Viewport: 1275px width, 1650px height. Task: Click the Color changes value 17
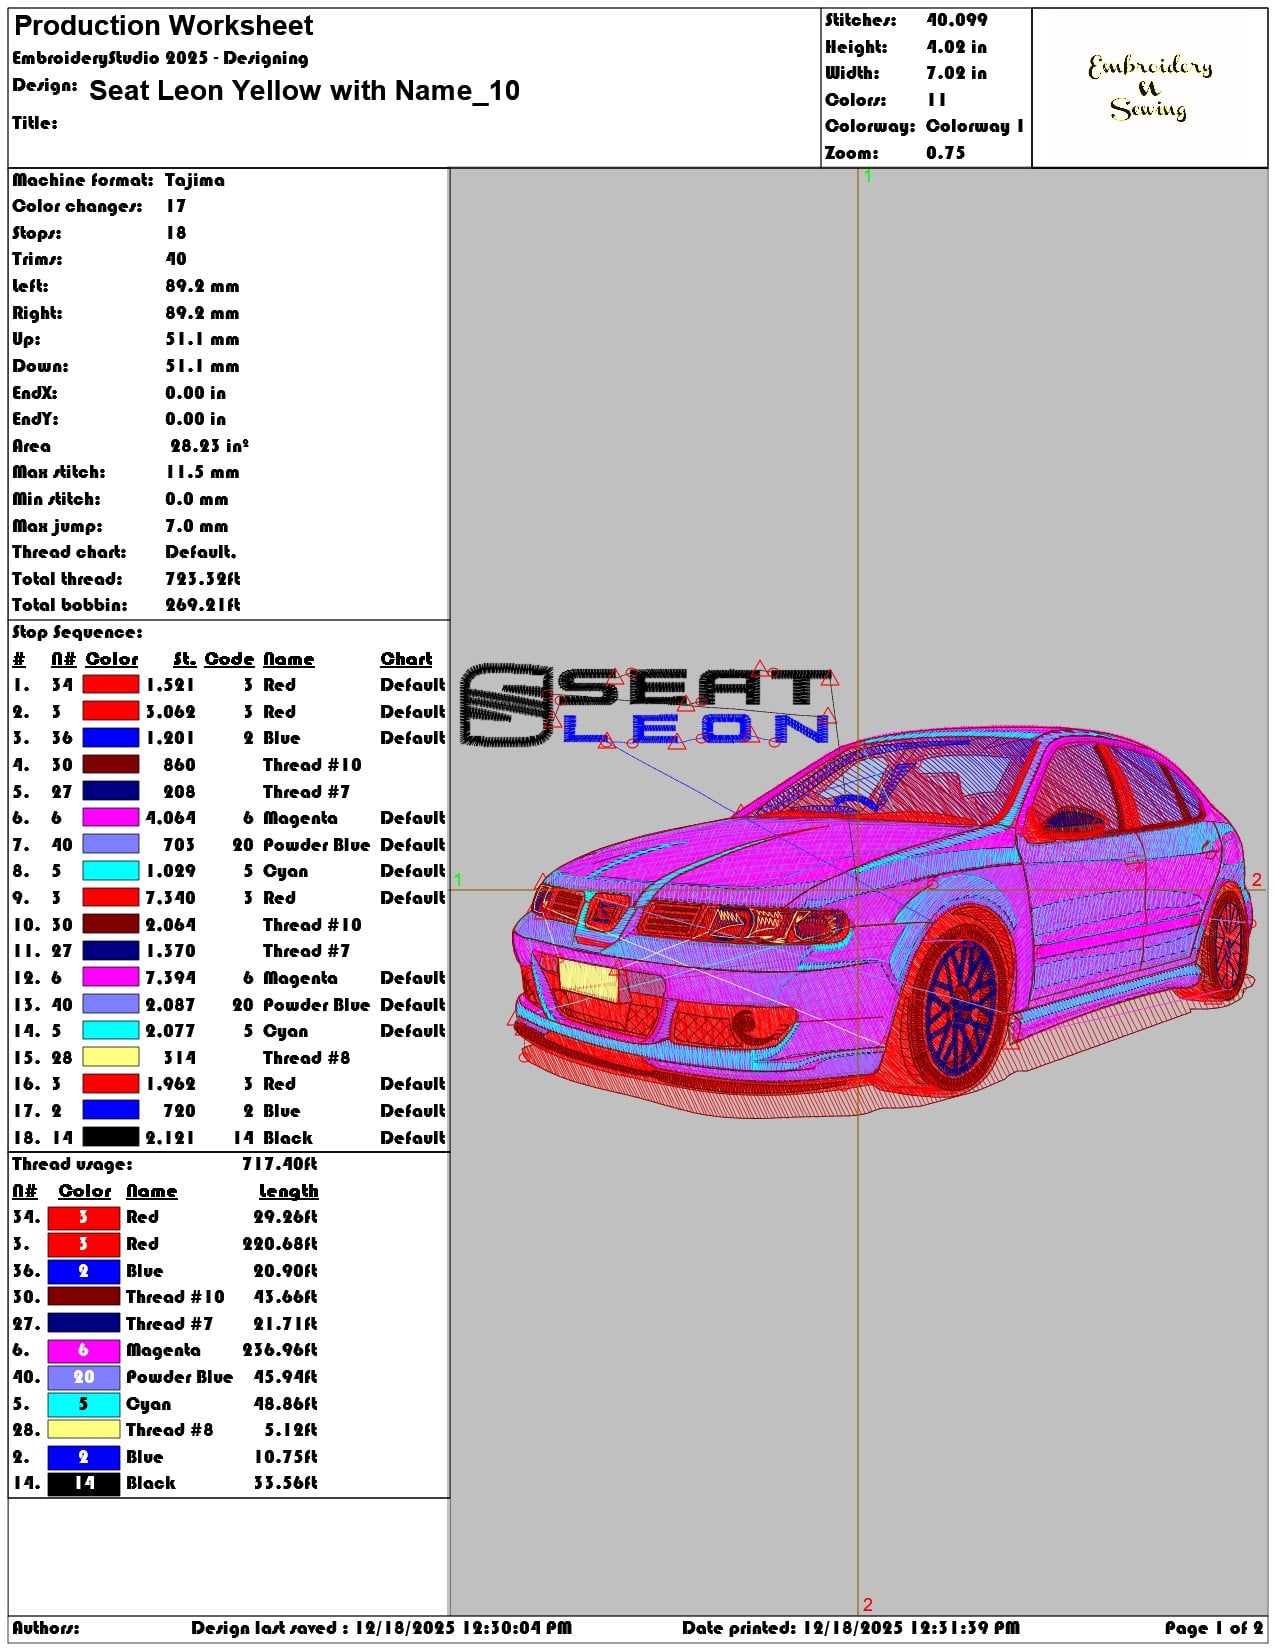pos(176,206)
